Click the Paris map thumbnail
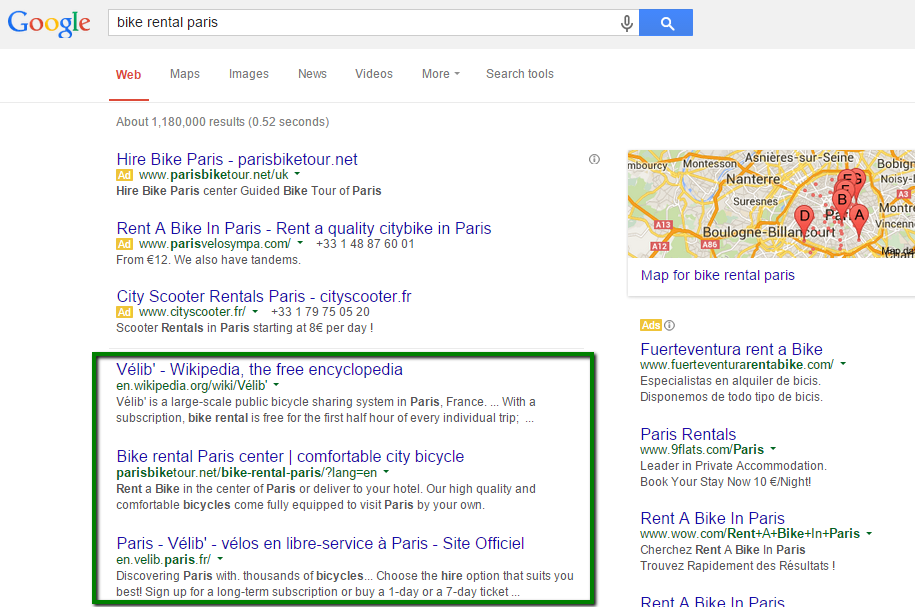The height and width of the screenshot is (607, 915). click(771, 204)
